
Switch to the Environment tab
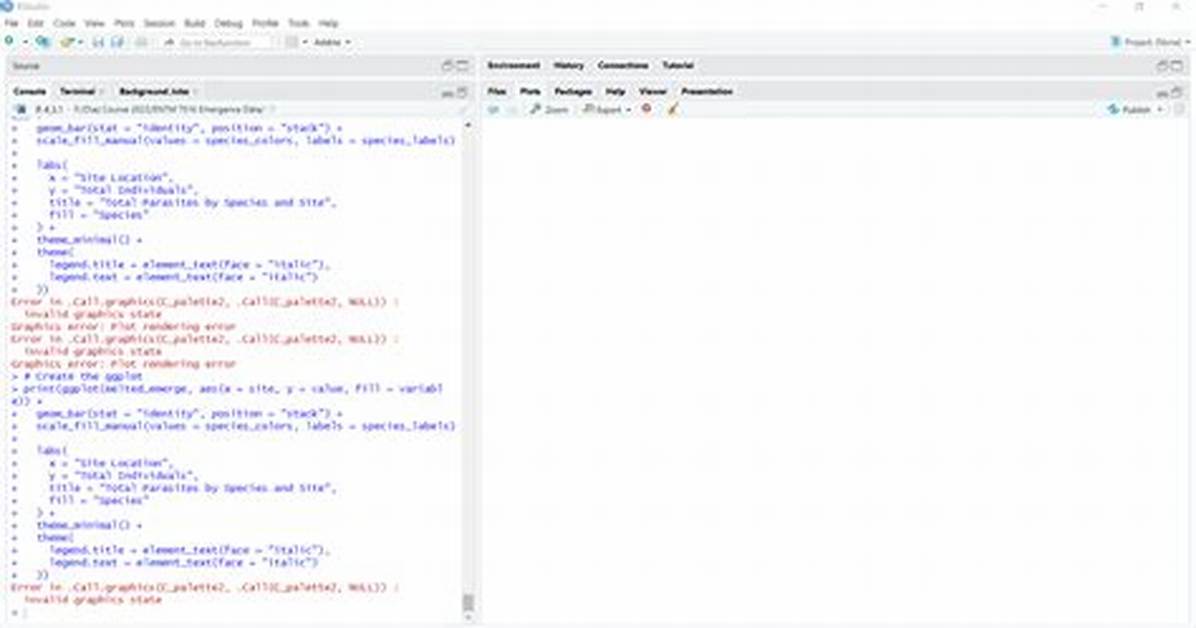(513, 66)
